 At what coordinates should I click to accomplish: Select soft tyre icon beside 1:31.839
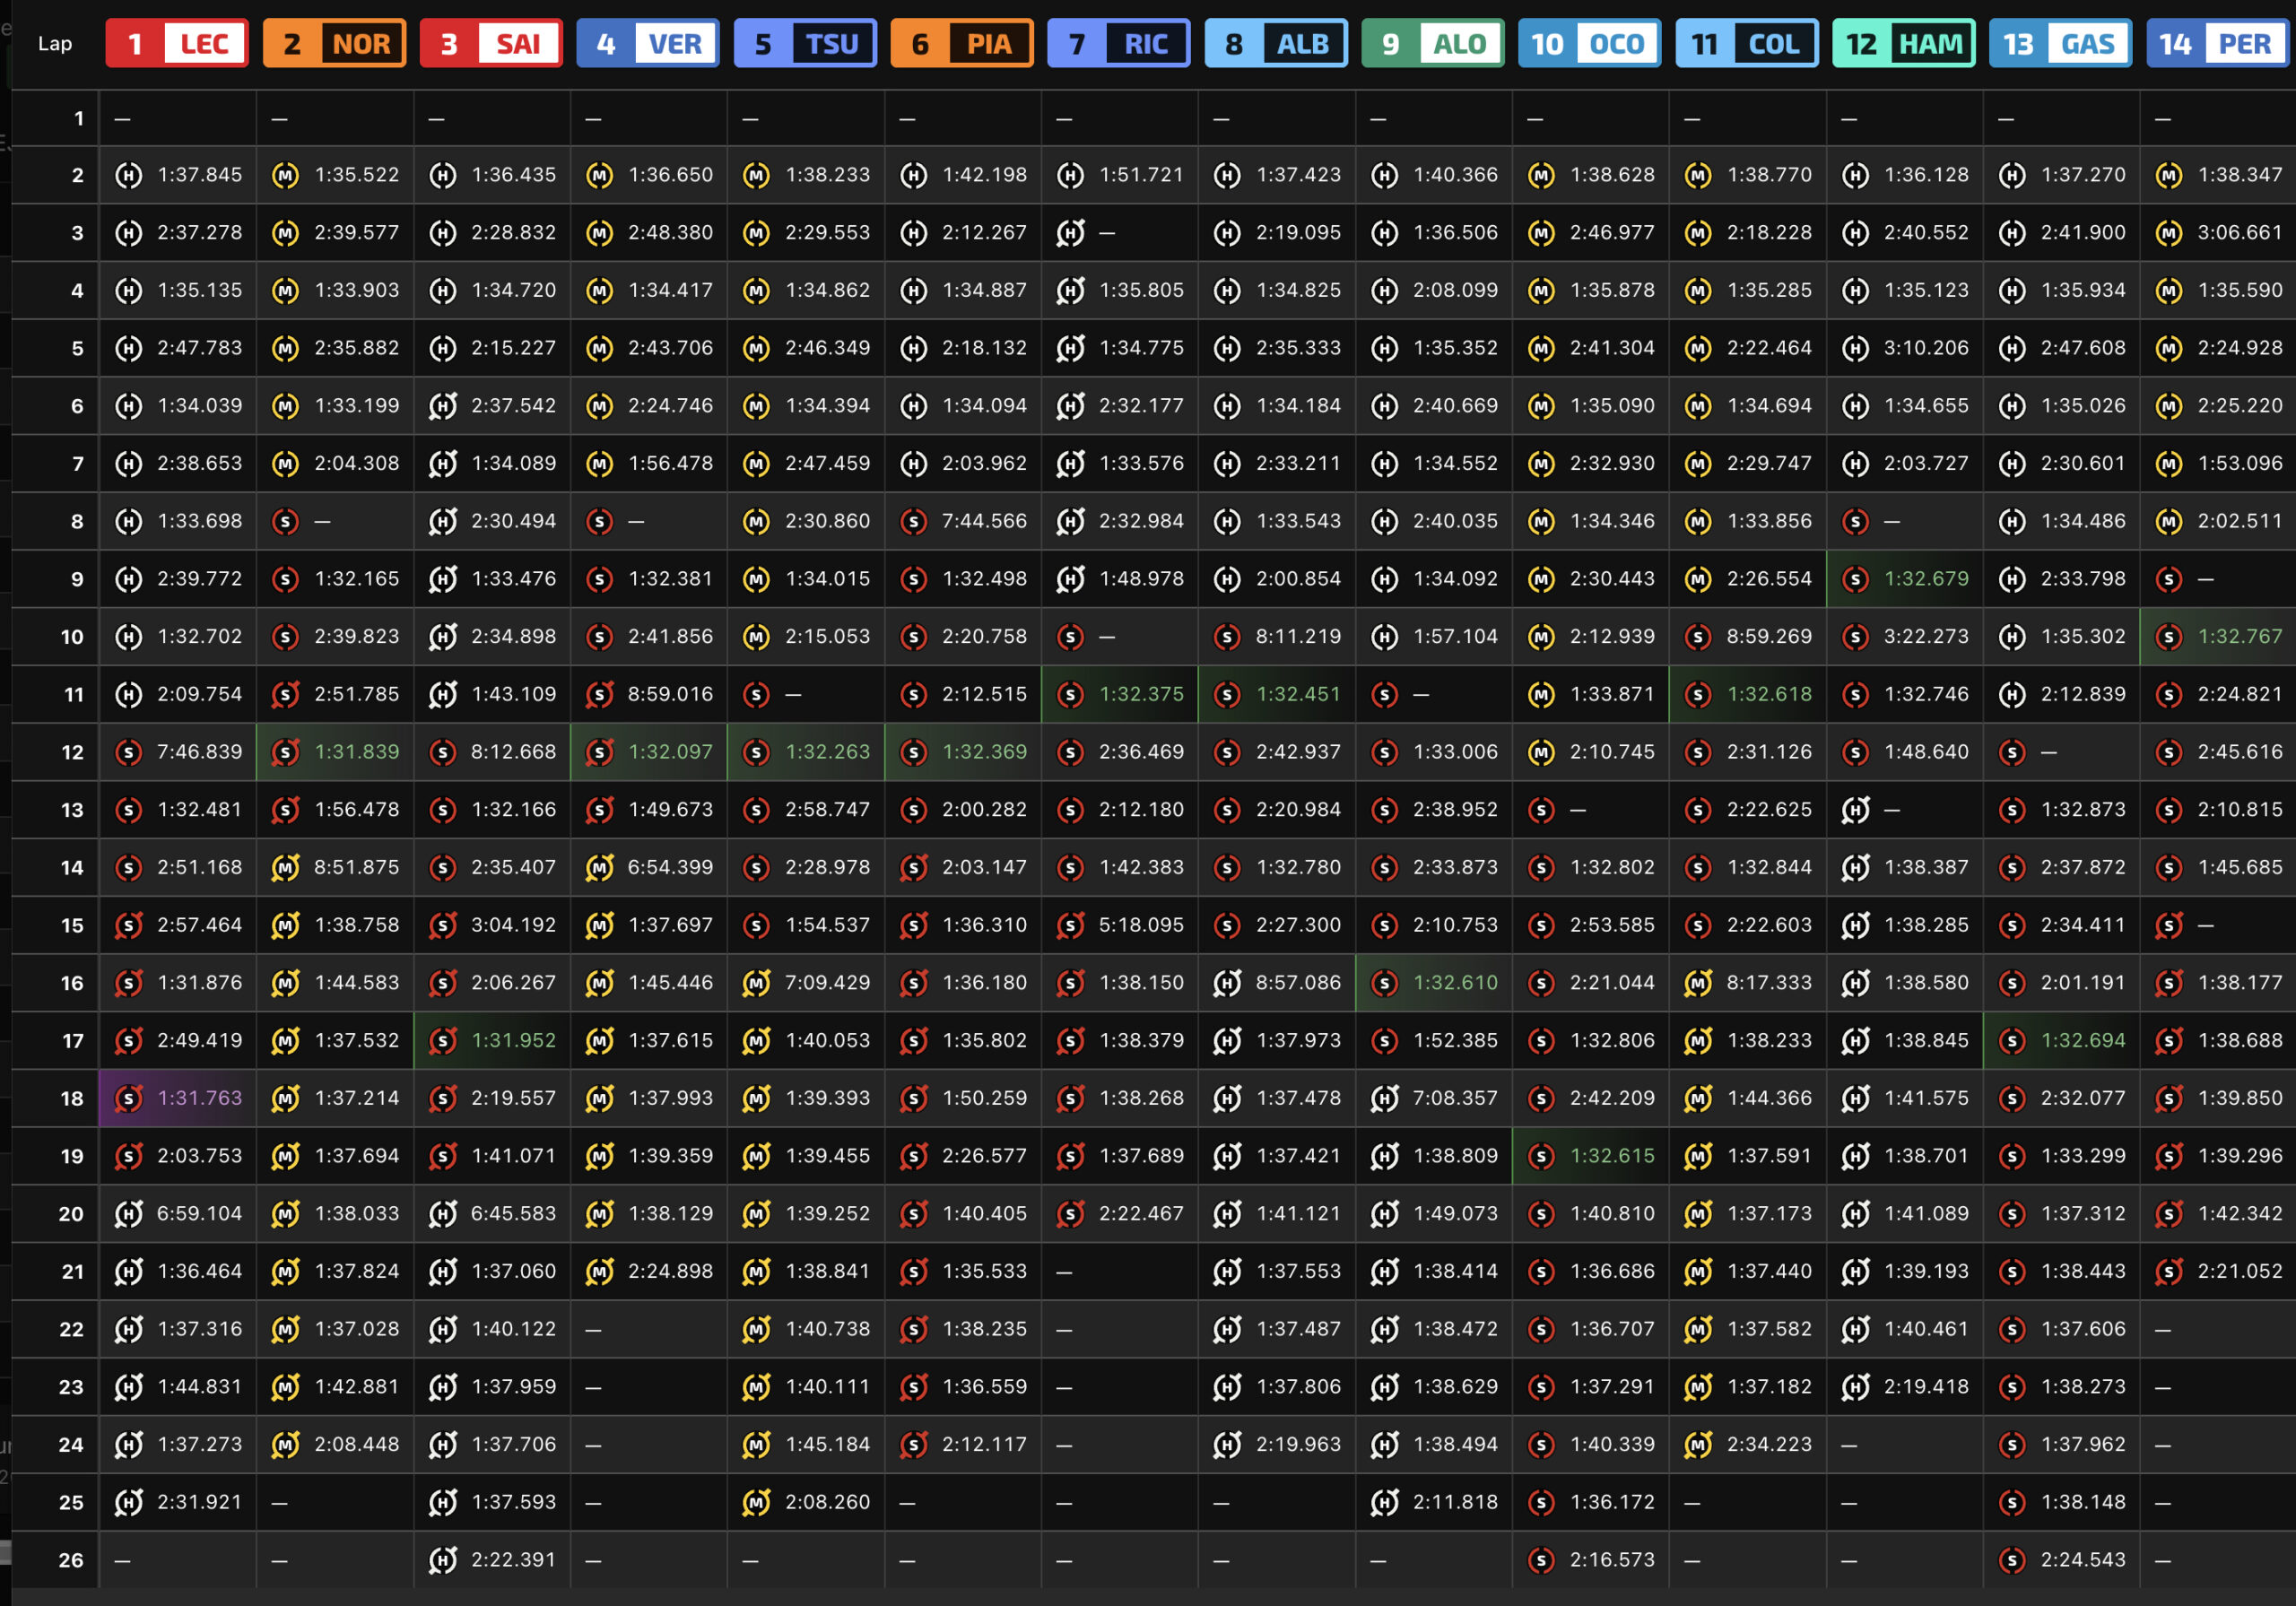(x=286, y=752)
